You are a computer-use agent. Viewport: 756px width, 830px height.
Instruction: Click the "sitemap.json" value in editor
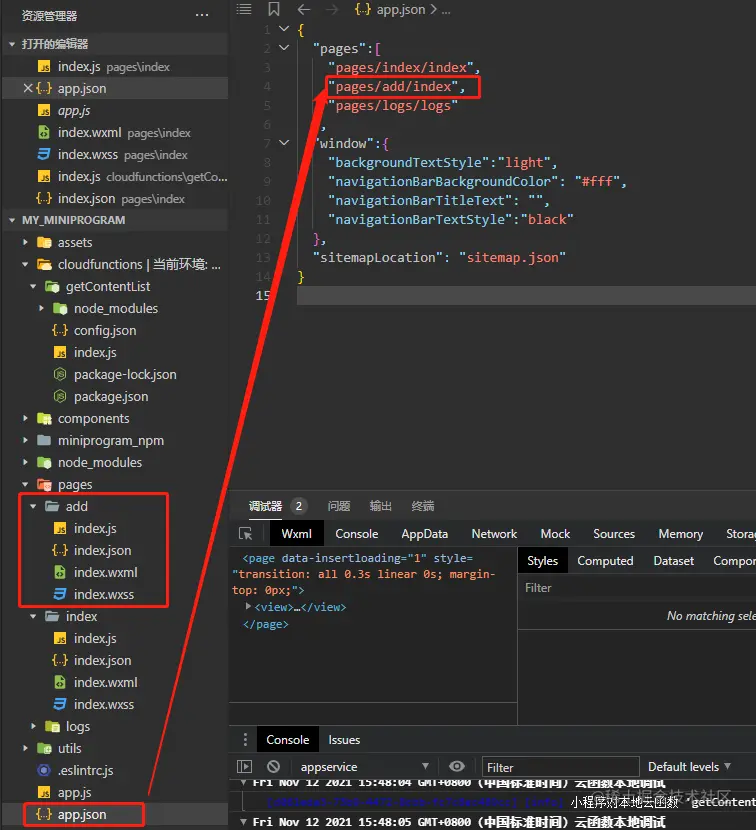512,257
